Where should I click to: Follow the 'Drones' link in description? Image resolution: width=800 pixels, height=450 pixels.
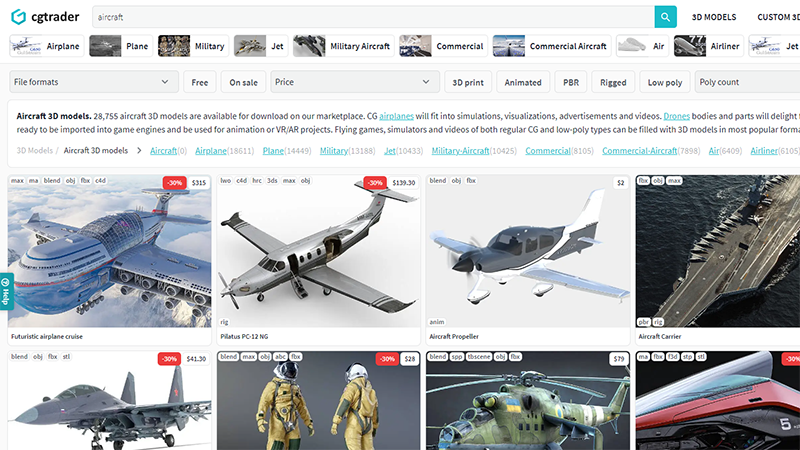(677, 116)
